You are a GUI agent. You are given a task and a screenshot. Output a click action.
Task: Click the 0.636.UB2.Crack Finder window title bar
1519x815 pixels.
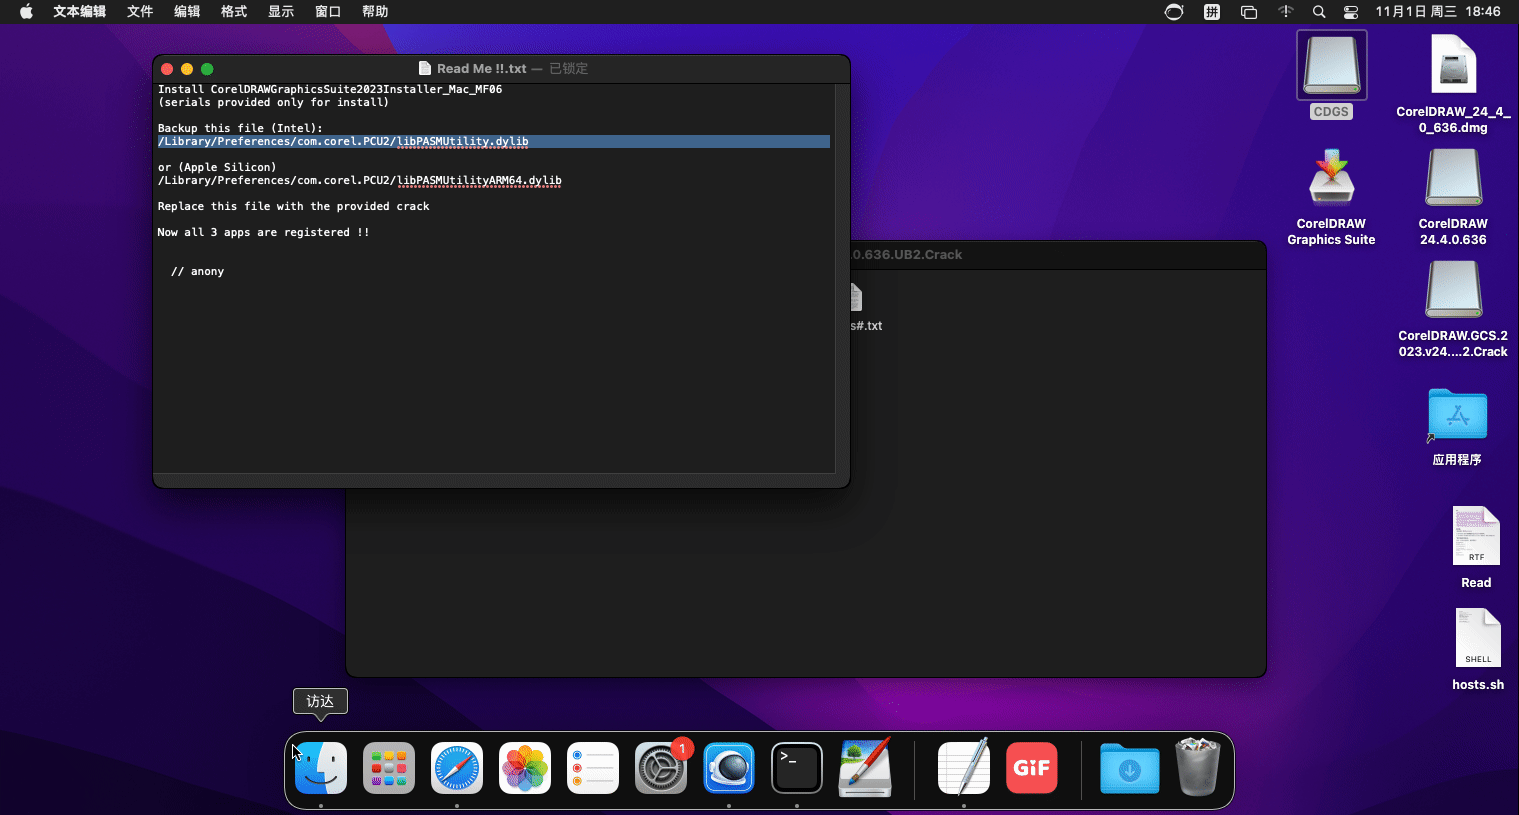[1058, 255]
